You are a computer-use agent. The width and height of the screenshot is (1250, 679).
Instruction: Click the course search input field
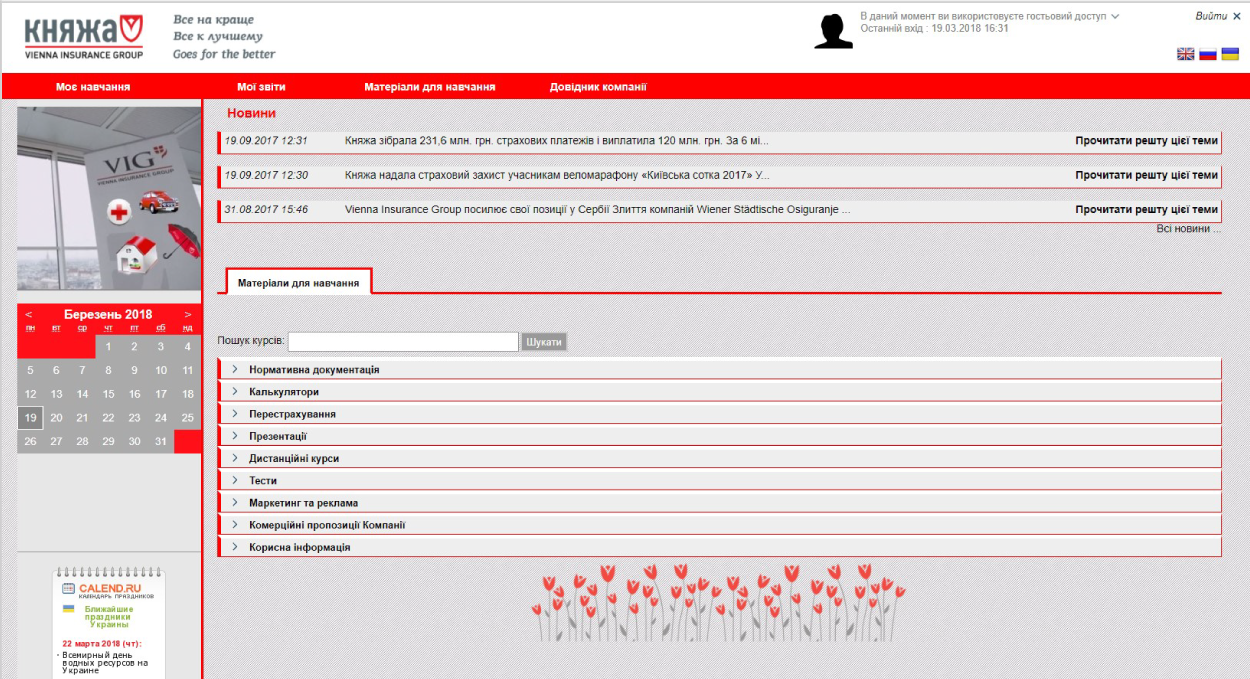point(403,342)
